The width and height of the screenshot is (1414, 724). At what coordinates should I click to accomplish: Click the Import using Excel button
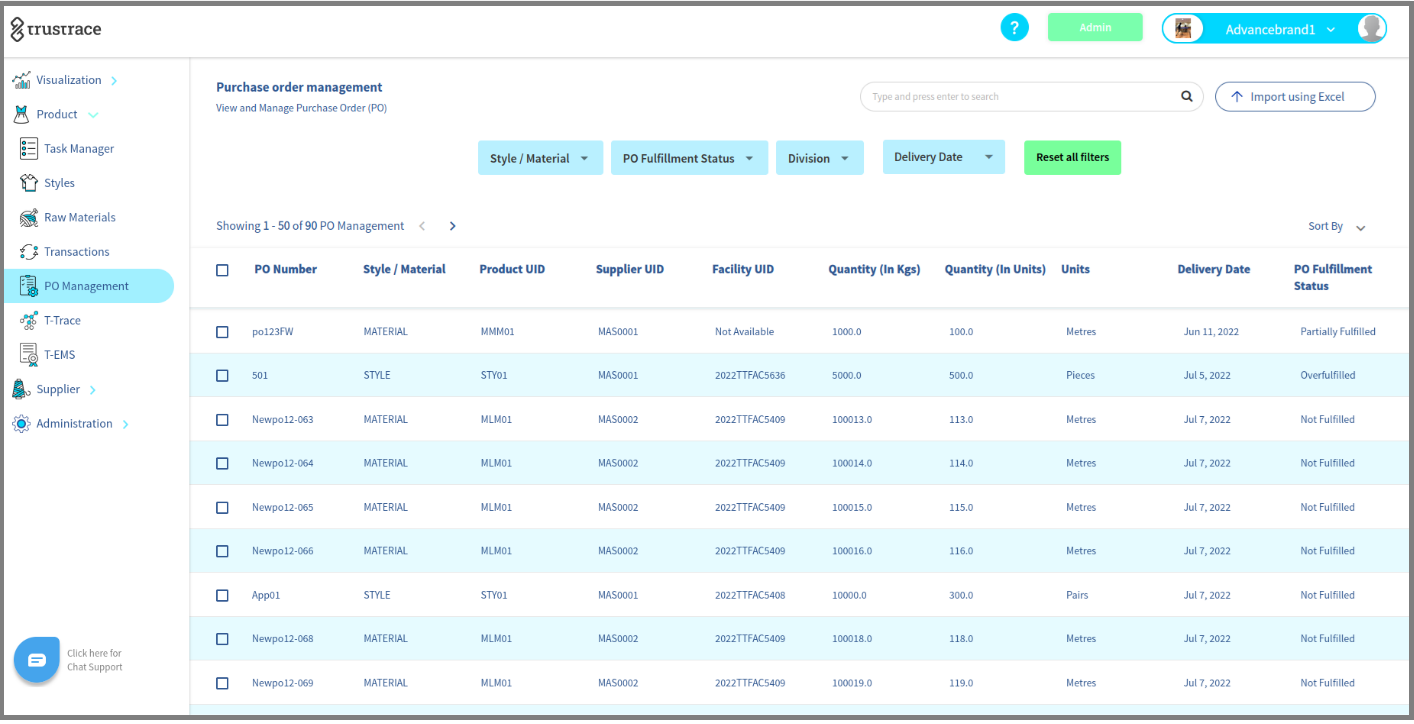point(1295,97)
